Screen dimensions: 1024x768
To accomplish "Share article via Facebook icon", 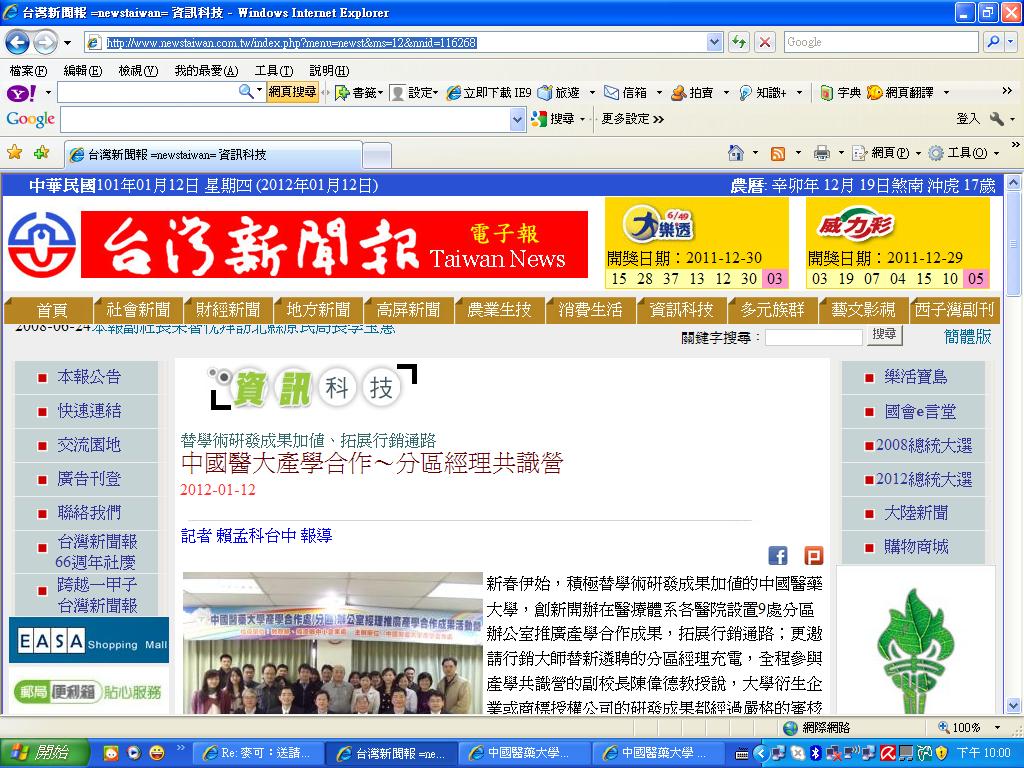I will (778, 556).
